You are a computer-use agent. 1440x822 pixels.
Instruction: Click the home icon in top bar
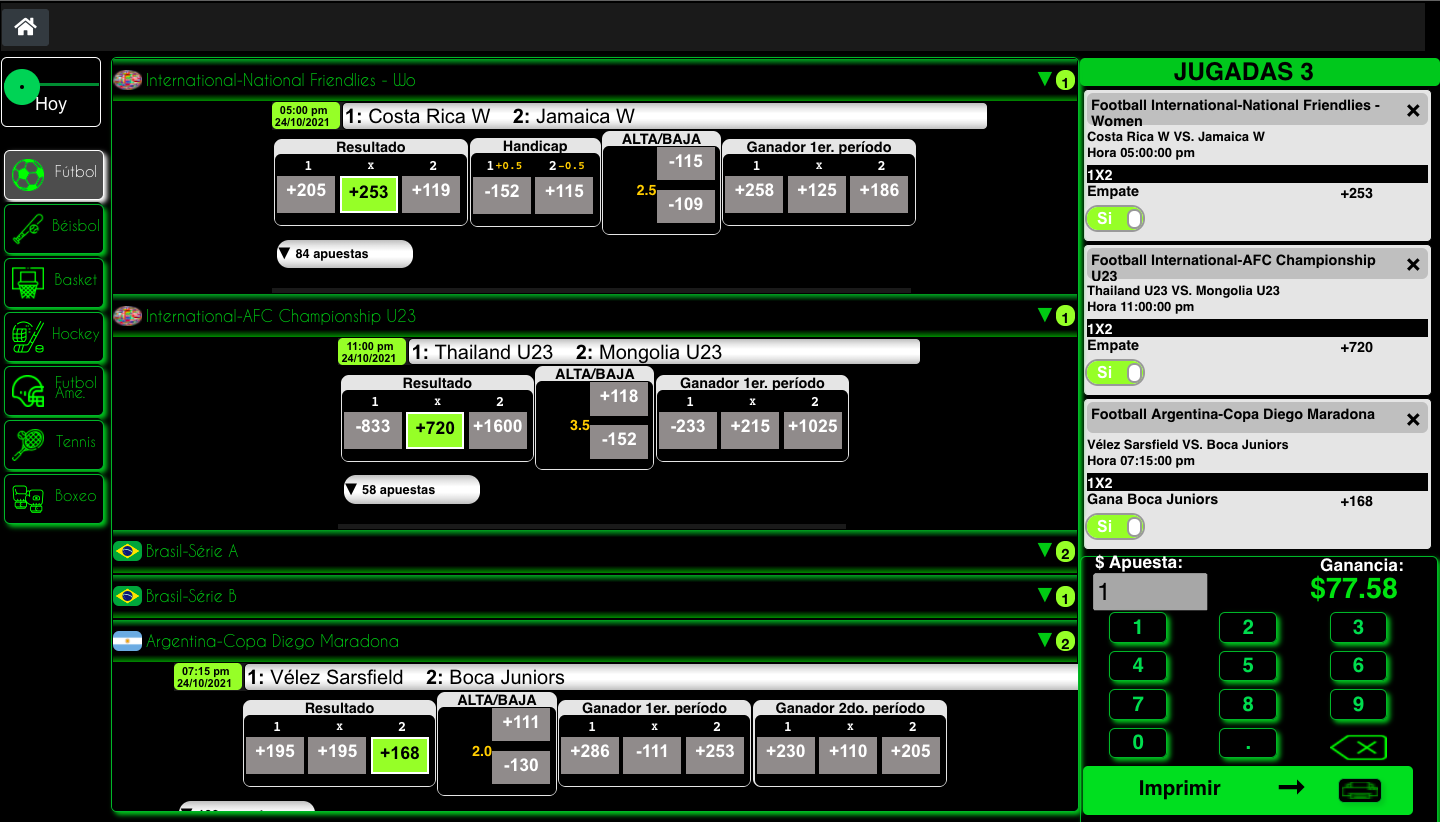point(25,27)
